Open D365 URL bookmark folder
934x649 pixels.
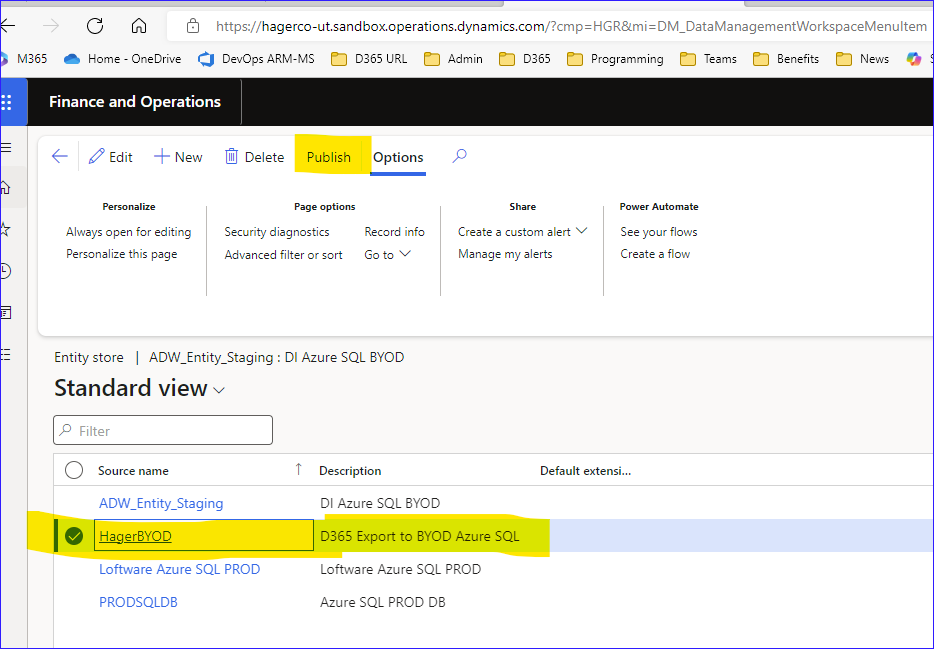[369, 58]
